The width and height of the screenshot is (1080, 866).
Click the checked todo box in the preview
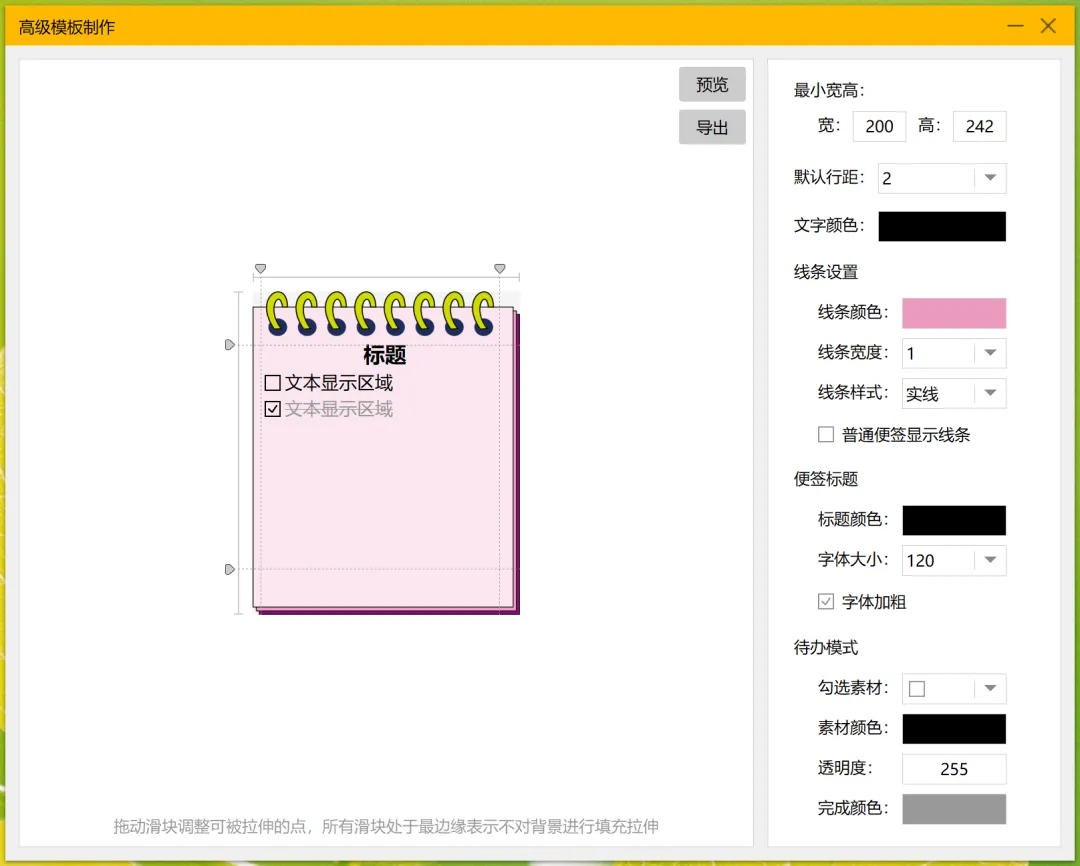coord(272,409)
